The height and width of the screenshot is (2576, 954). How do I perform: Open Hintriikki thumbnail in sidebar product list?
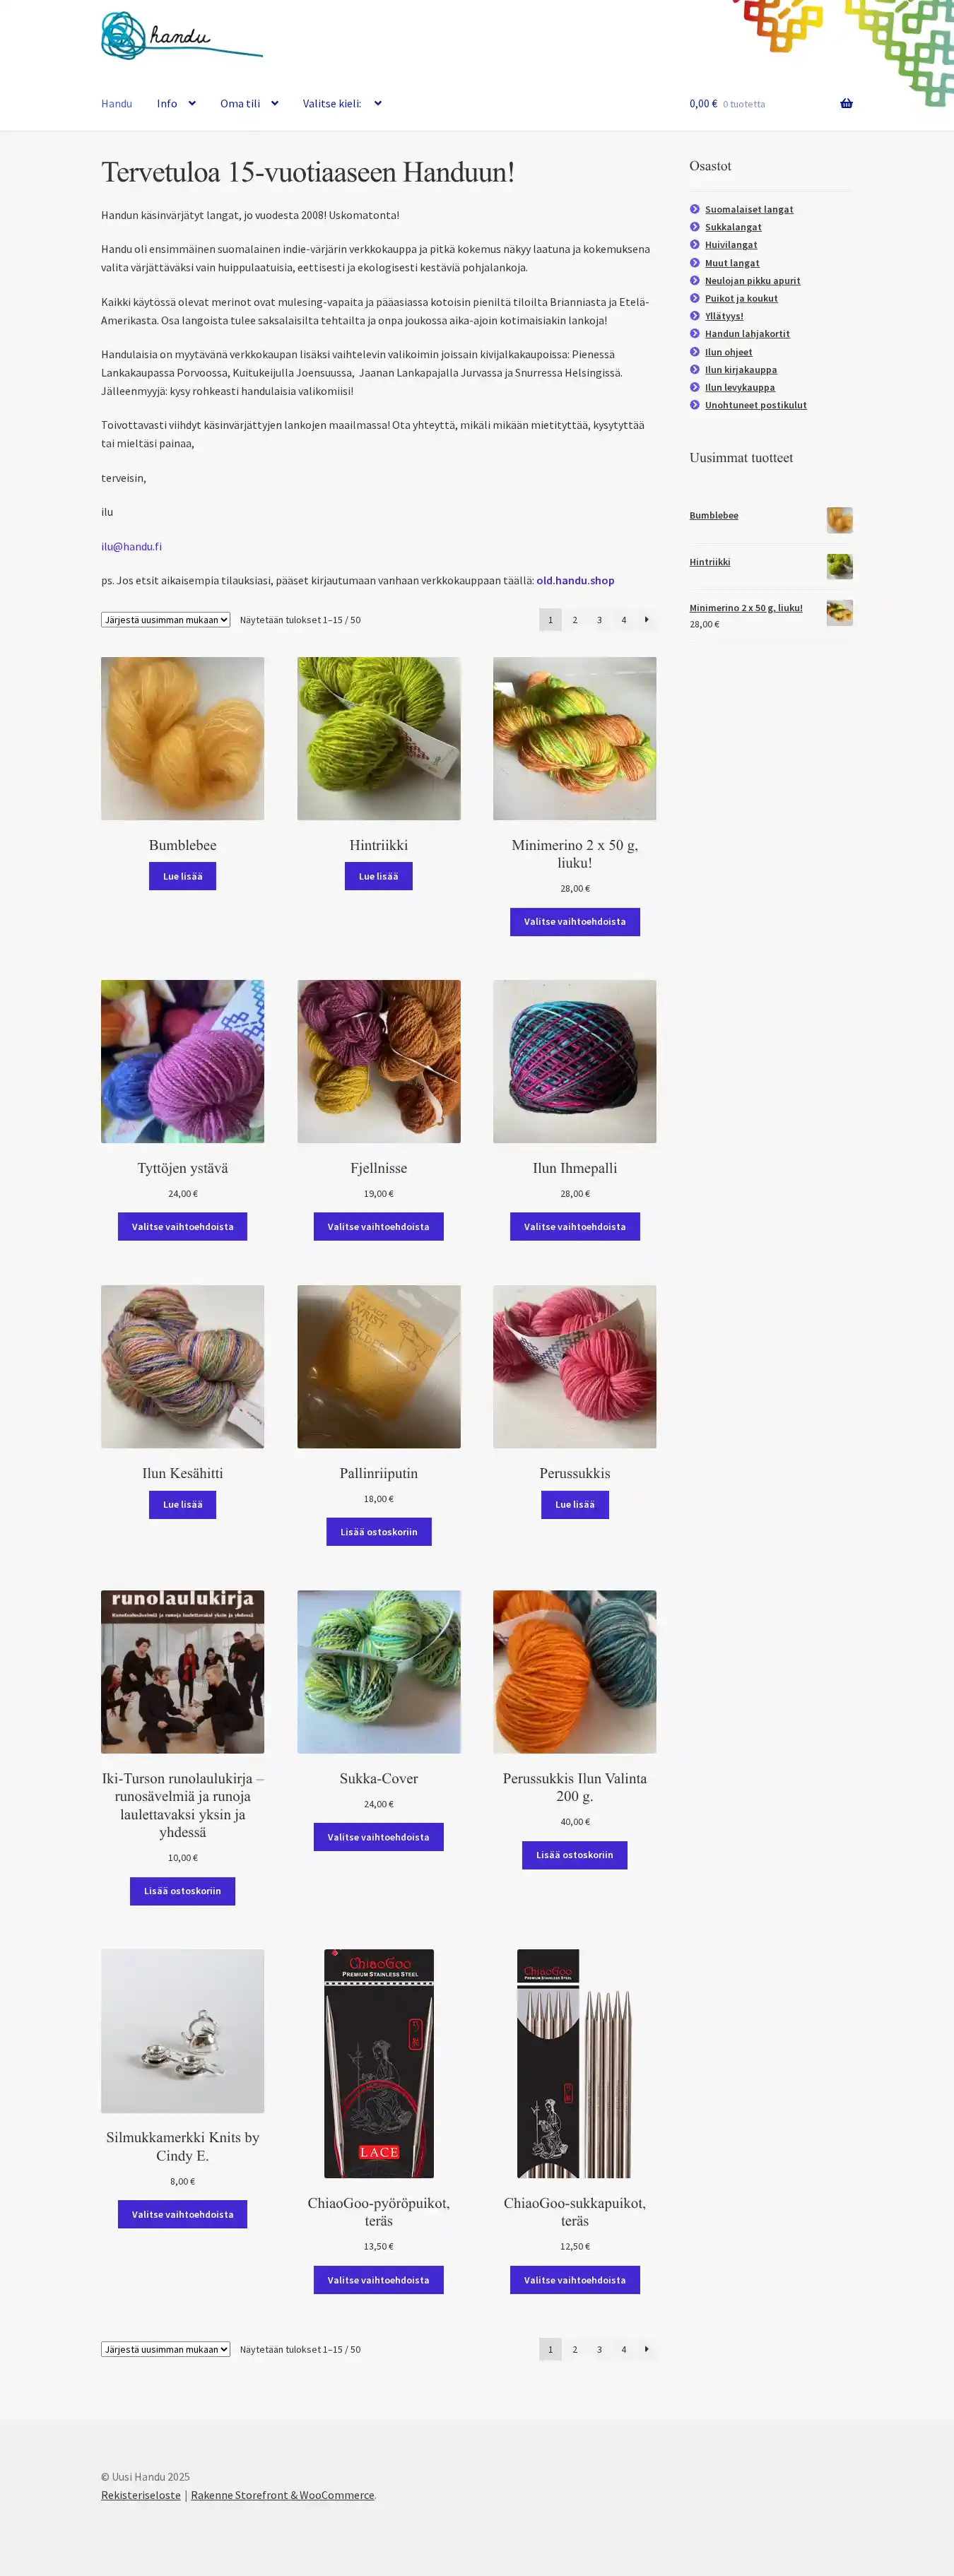tap(840, 566)
